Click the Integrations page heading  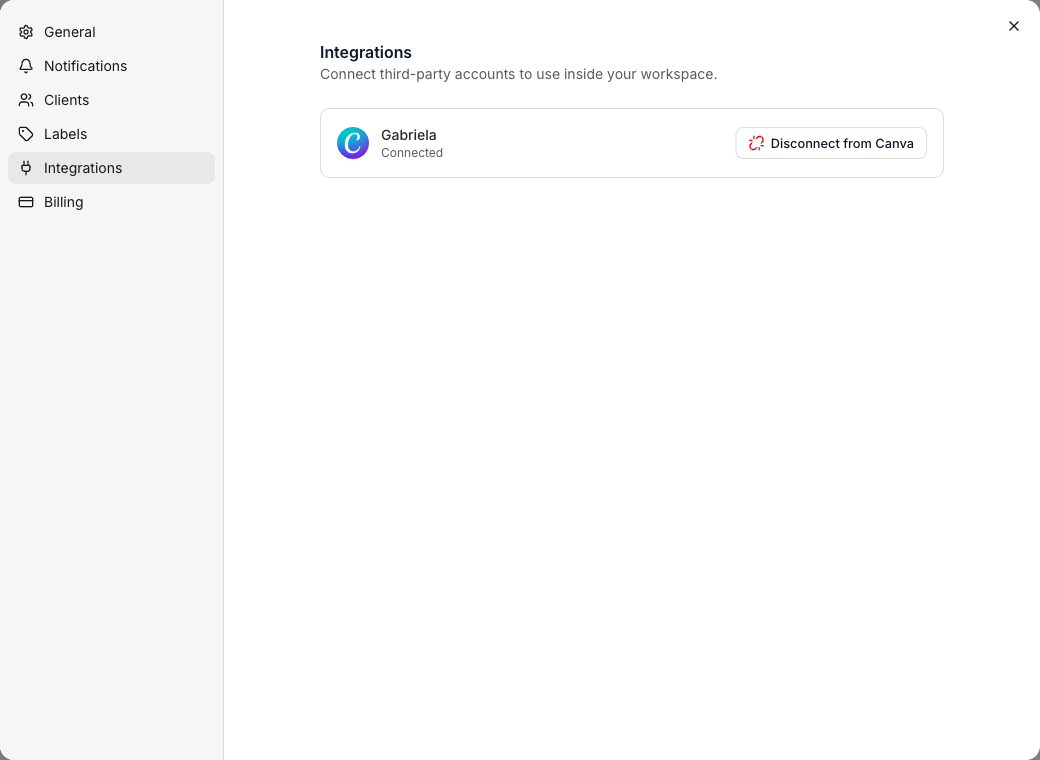(x=365, y=52)
